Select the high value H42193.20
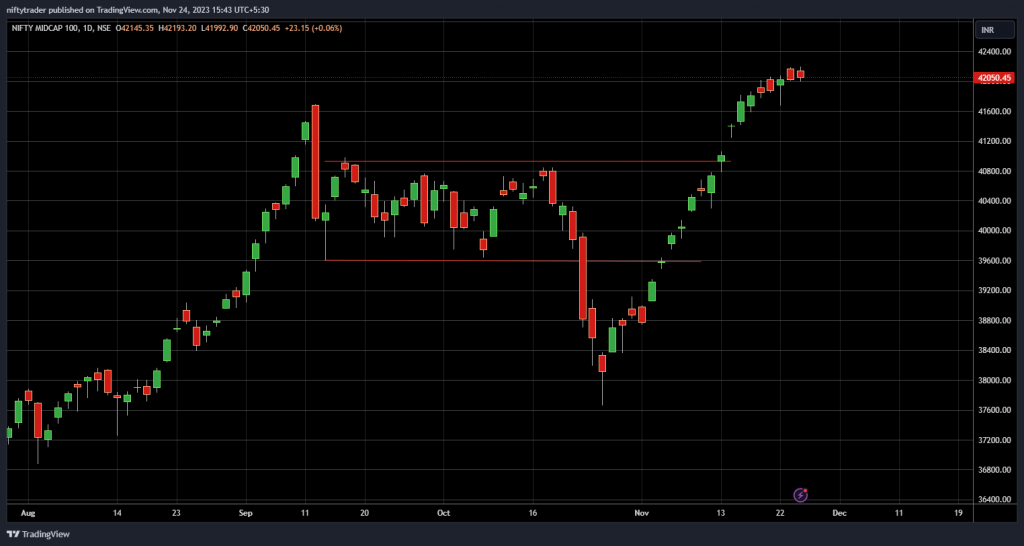 178,28
